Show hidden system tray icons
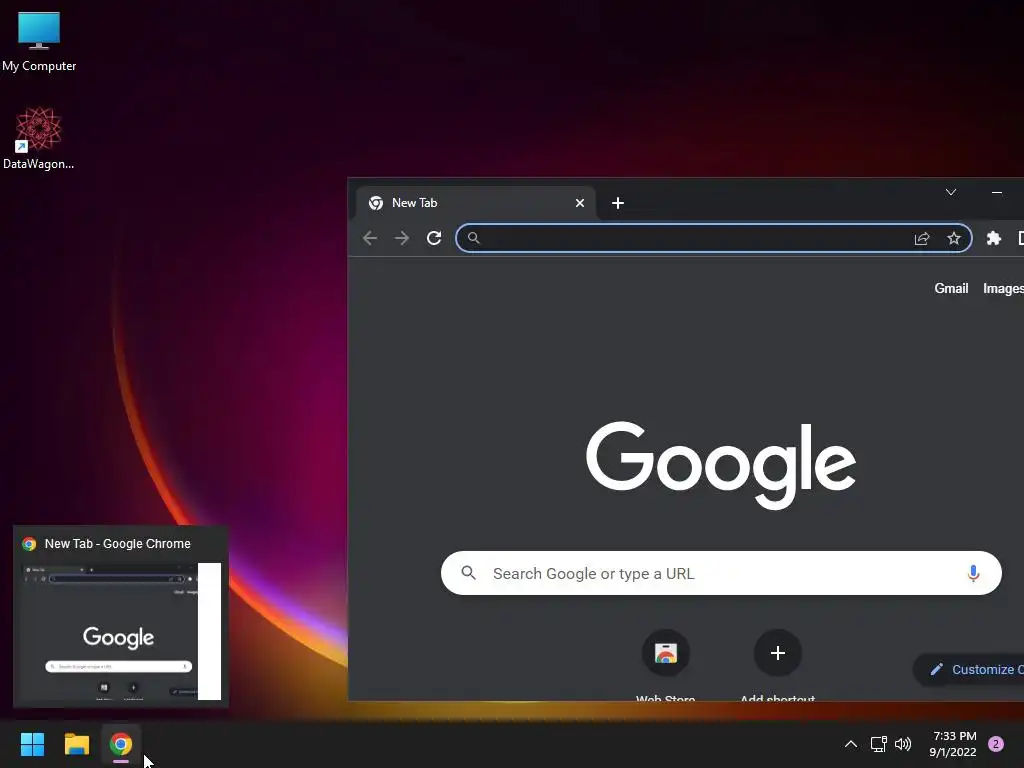Screen dimensions: 1024x768 click(x=850, y=744)
